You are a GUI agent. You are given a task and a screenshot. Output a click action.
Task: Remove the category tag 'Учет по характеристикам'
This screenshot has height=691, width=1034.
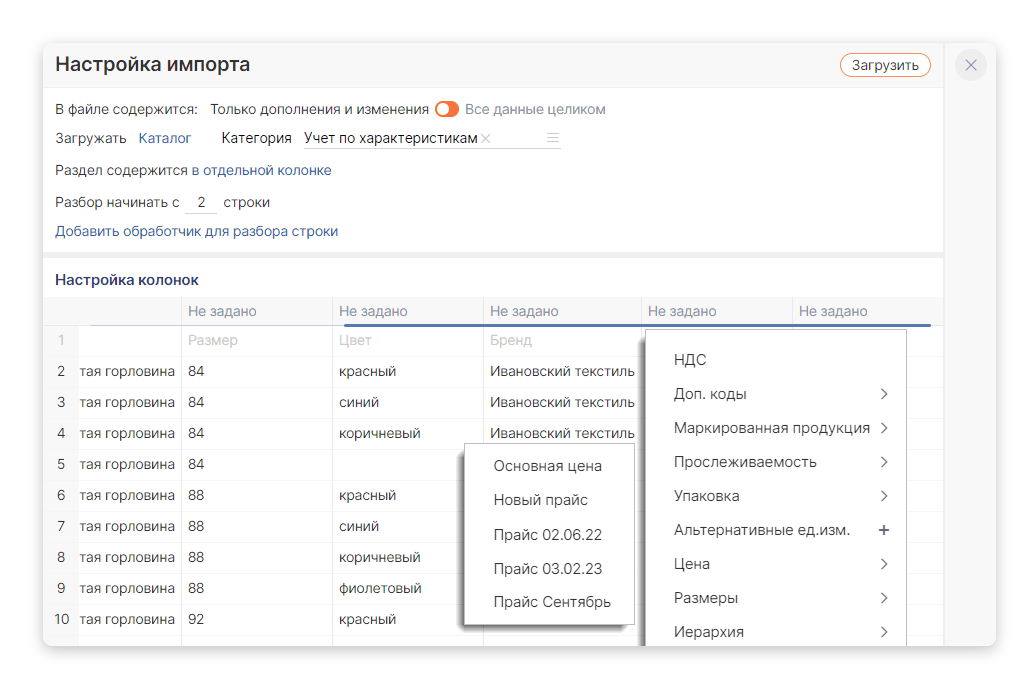tap(486, 139)
